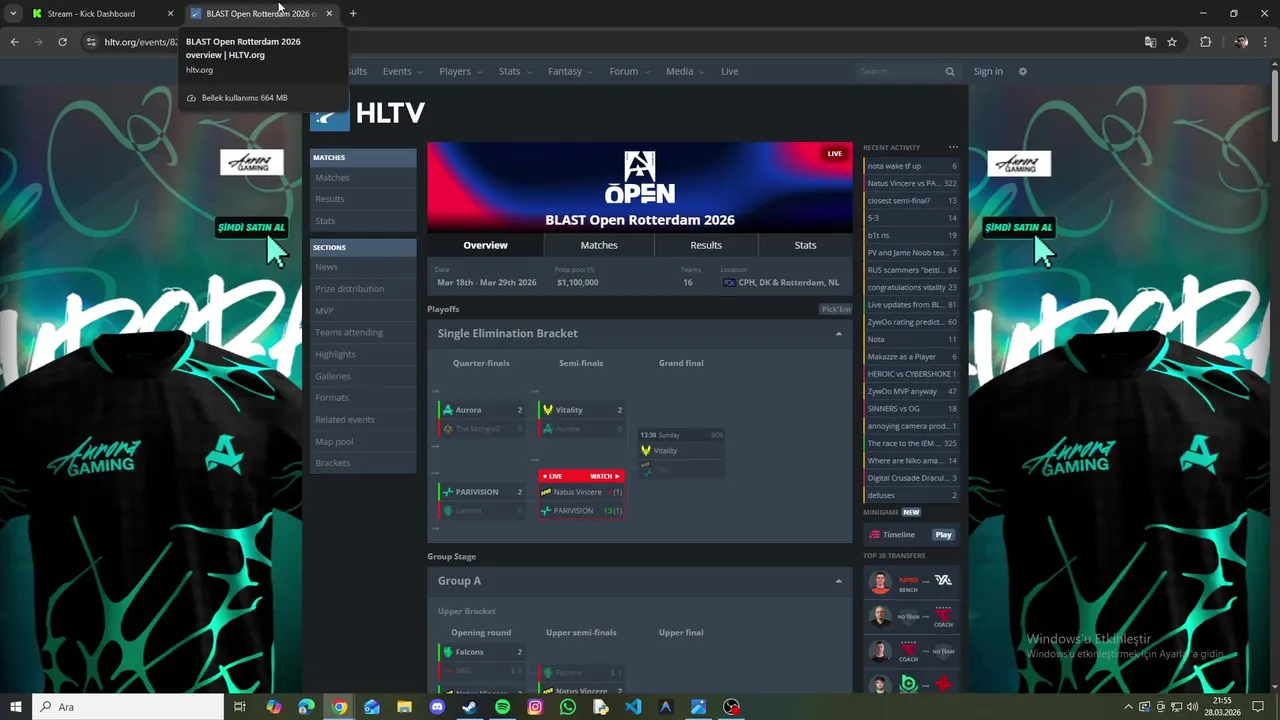
Task: Collapse the Single Elimination Bracket section
Action: 838,334
